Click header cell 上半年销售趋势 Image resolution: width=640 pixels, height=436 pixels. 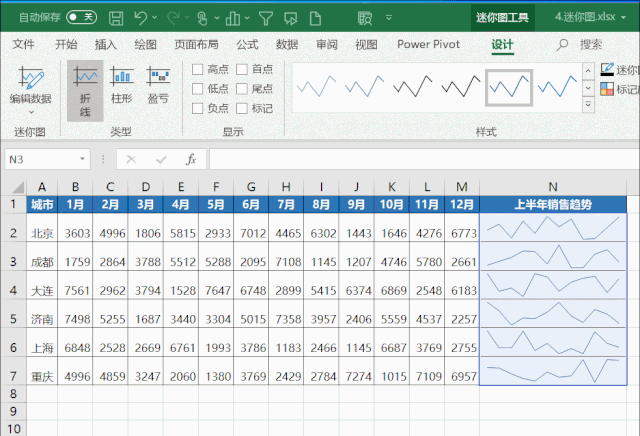click(x=553, y=204)
